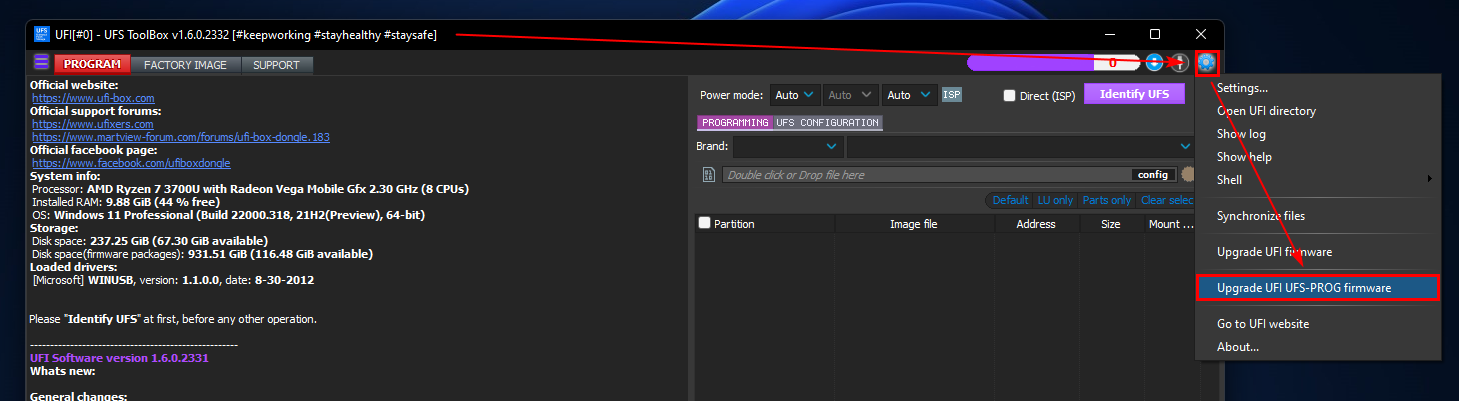Open the facebook.com/ufiboxdongle link

(131, 163)
